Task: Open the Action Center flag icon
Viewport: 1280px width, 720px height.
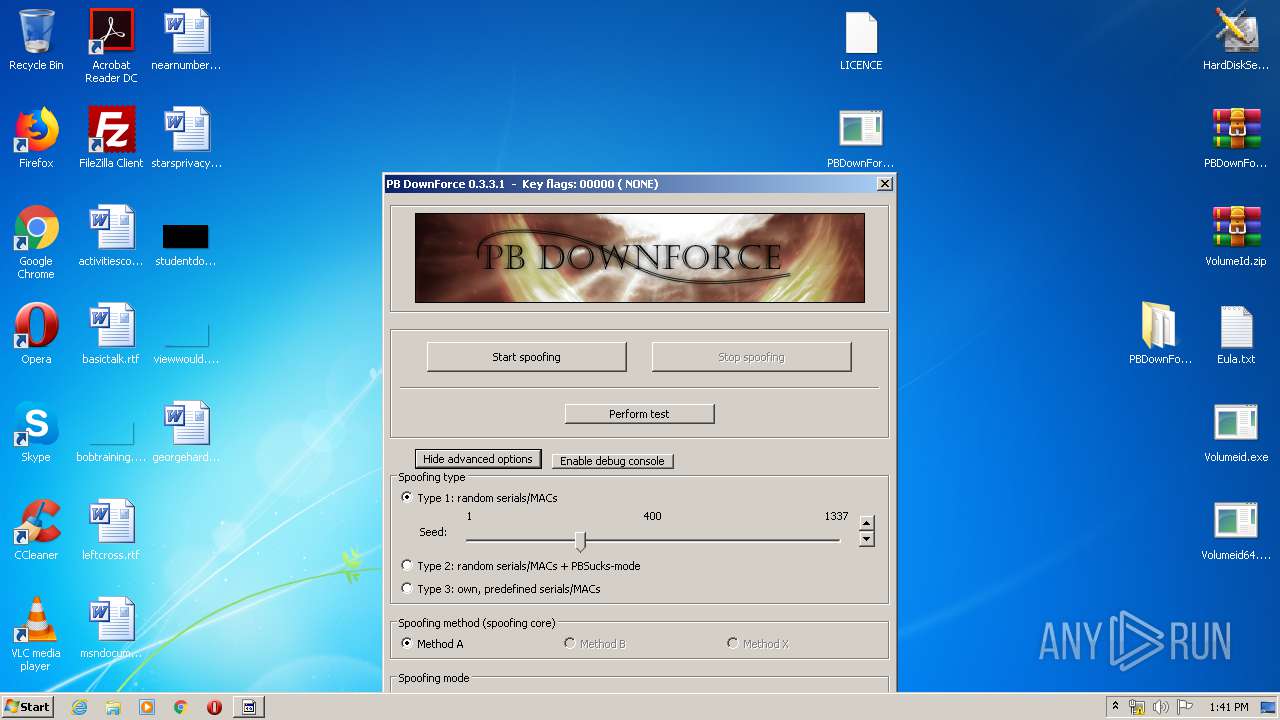Action: [x=1184, y=707]
